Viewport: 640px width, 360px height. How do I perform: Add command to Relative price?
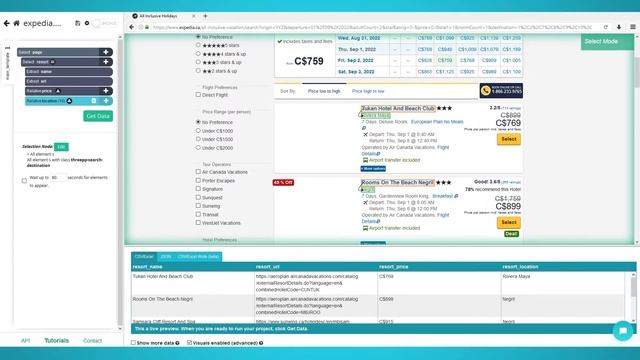point(106,91)
